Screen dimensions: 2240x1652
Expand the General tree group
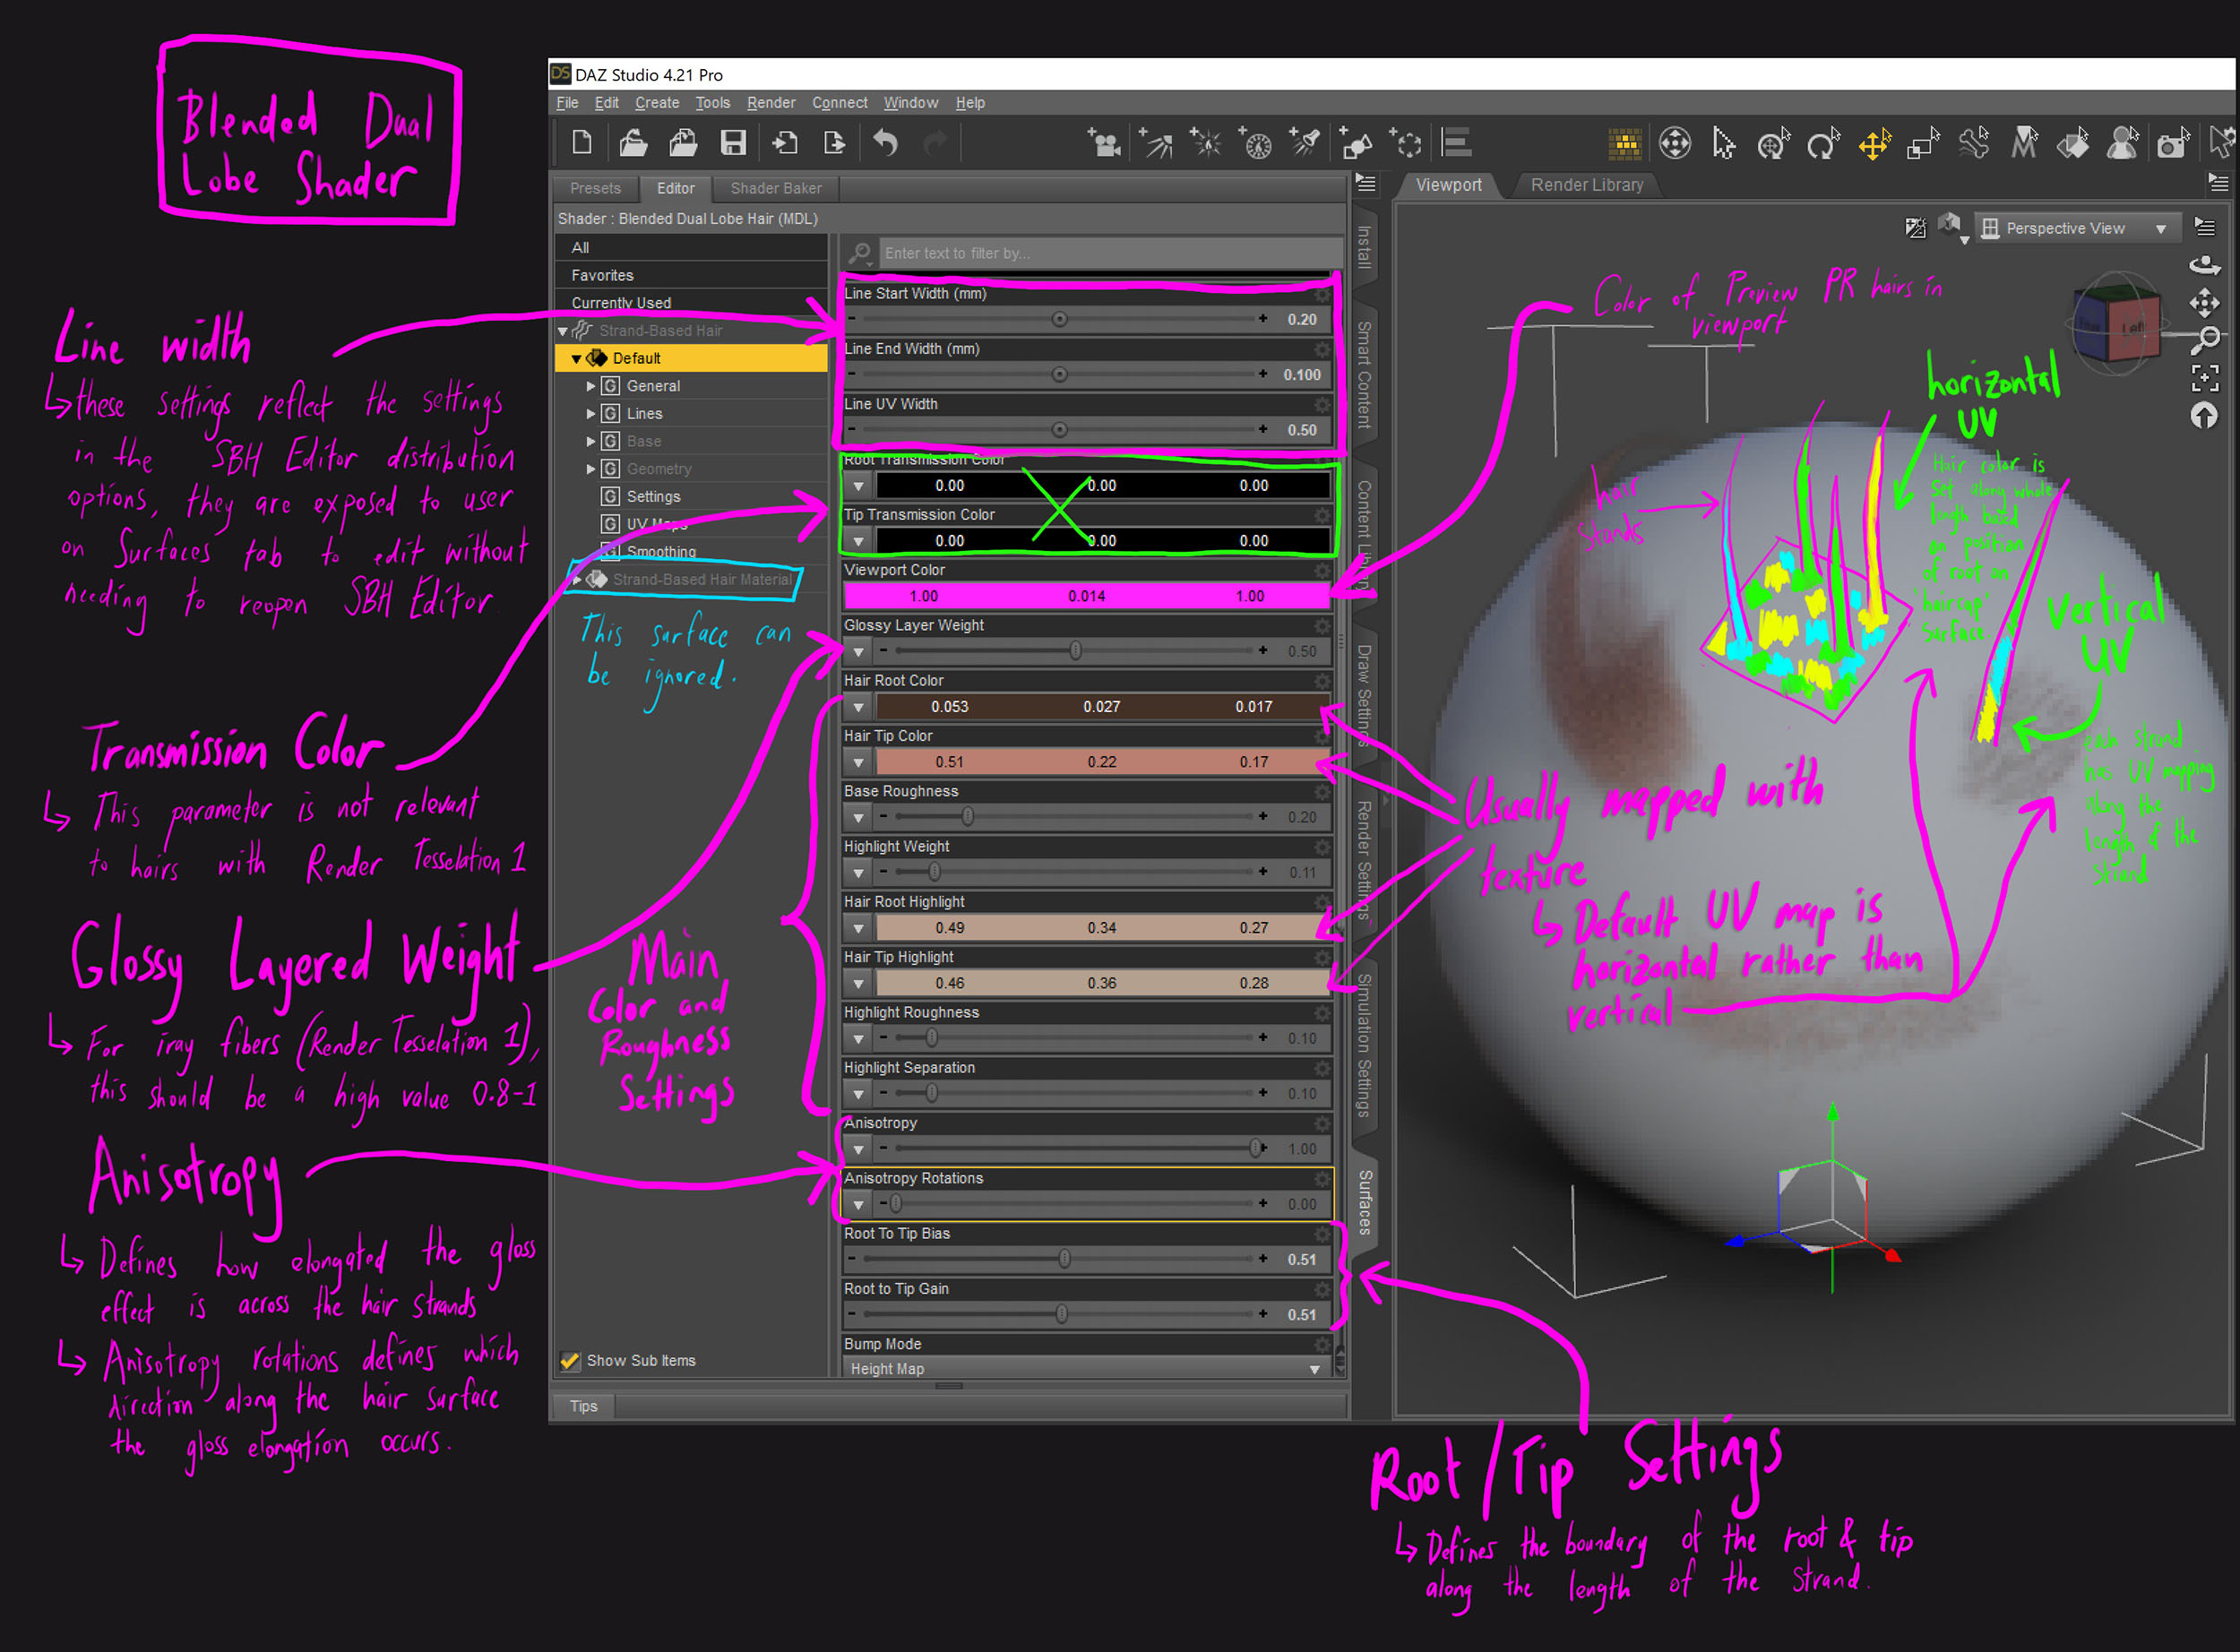[590, 386]
